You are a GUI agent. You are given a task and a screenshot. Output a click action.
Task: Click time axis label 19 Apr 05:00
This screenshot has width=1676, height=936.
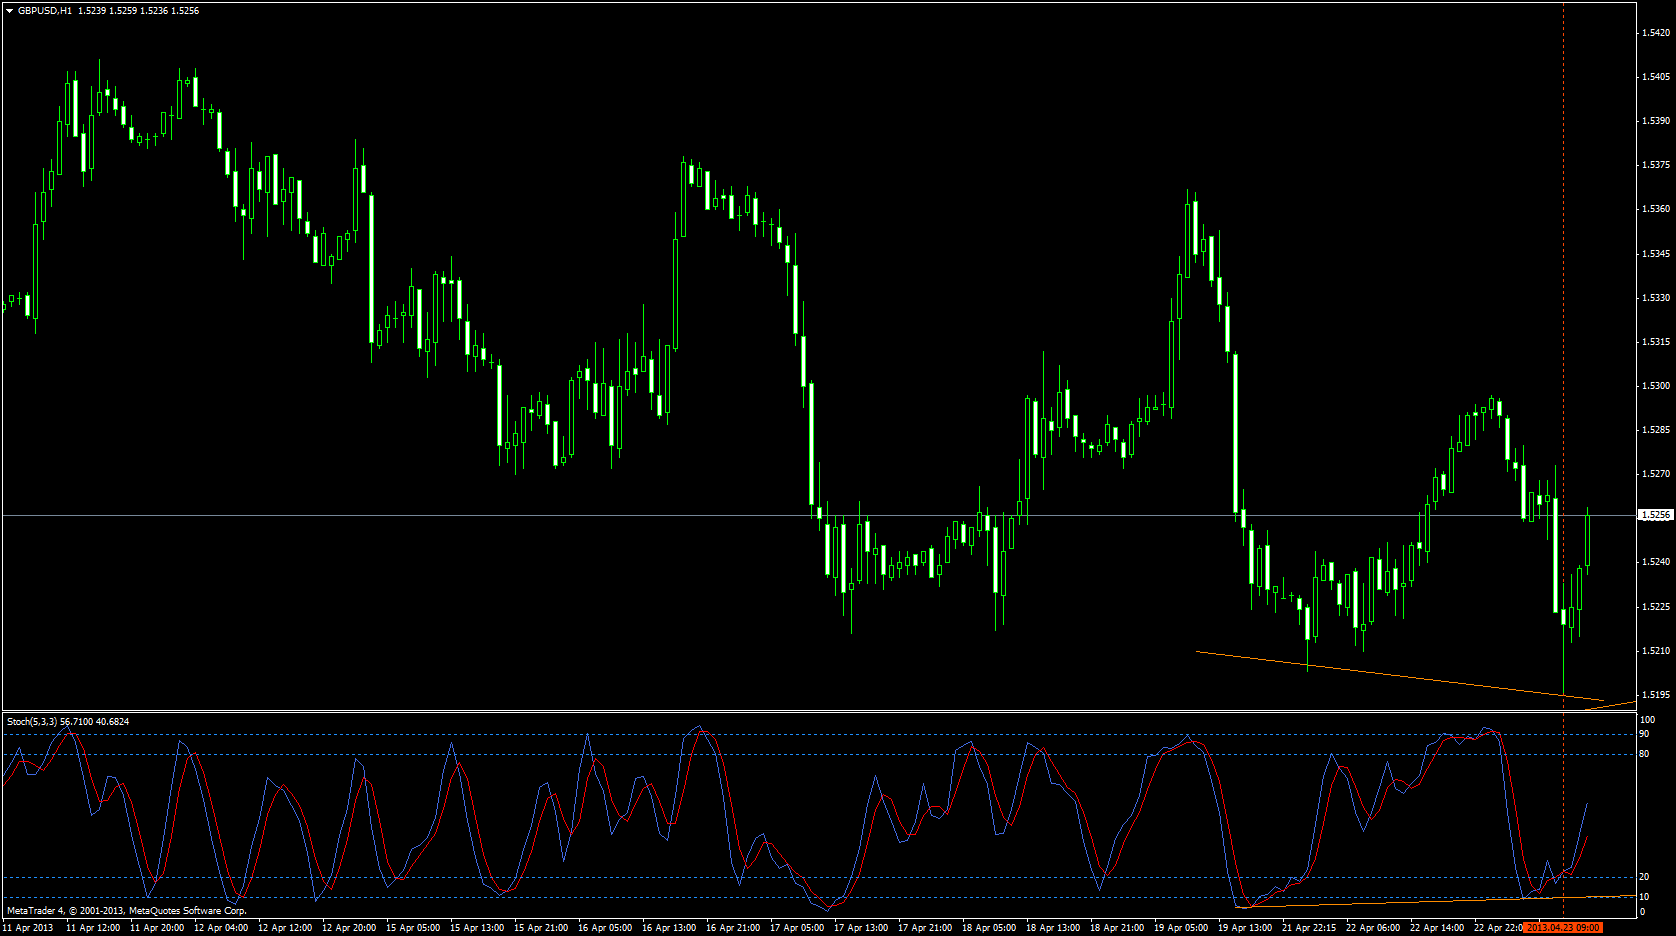click(x=1181, y=928)
